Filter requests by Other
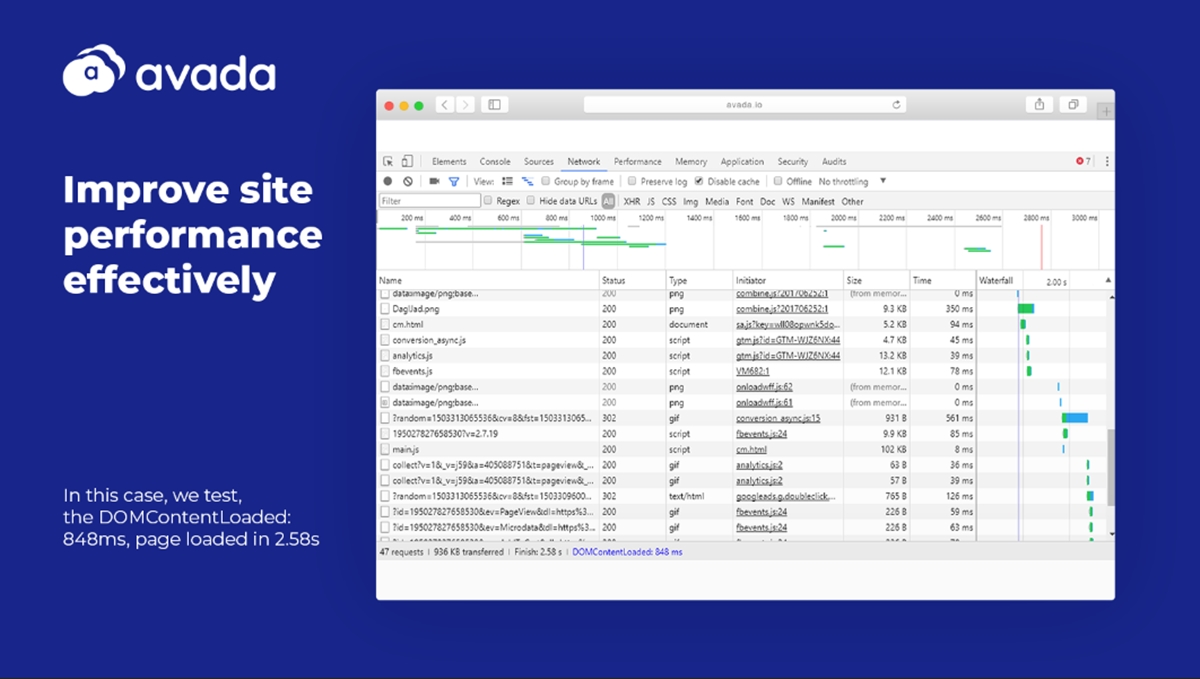Viewport: 1200px width, 679px height. pyautogui.click(x=852, y=201)
